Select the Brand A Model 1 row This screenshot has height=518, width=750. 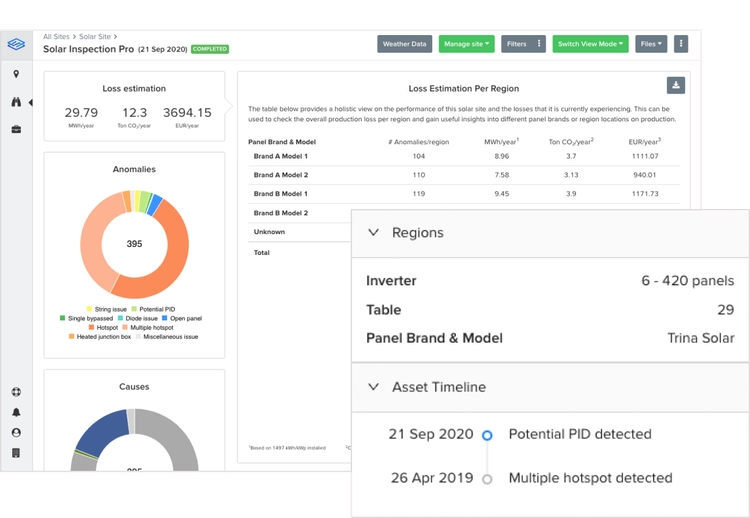463,156
